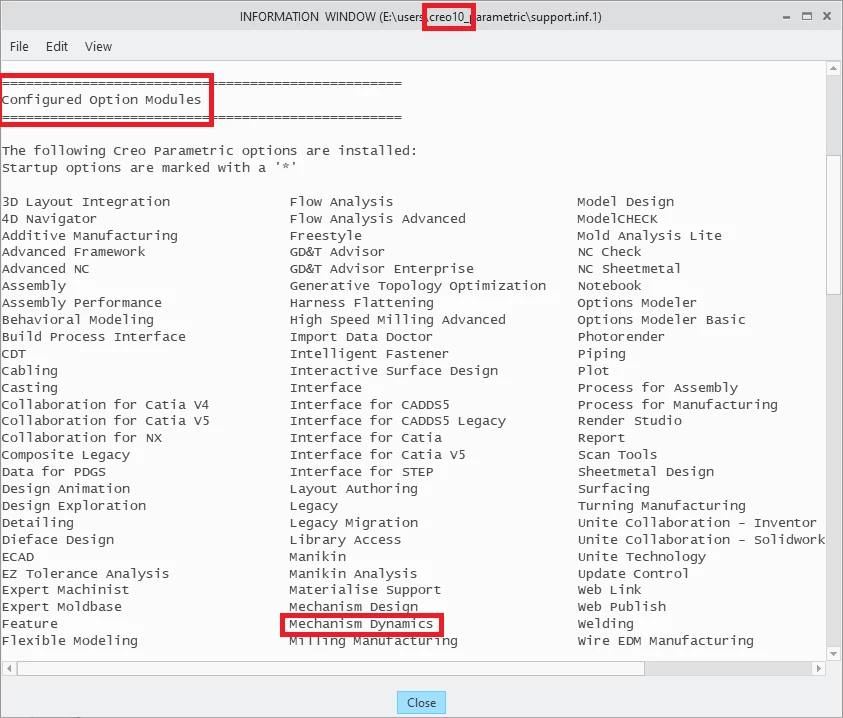Click the '3D Layout Integration' entry
Image resolution: width=843 pixels, height=718 pixels.
(86, 202)
